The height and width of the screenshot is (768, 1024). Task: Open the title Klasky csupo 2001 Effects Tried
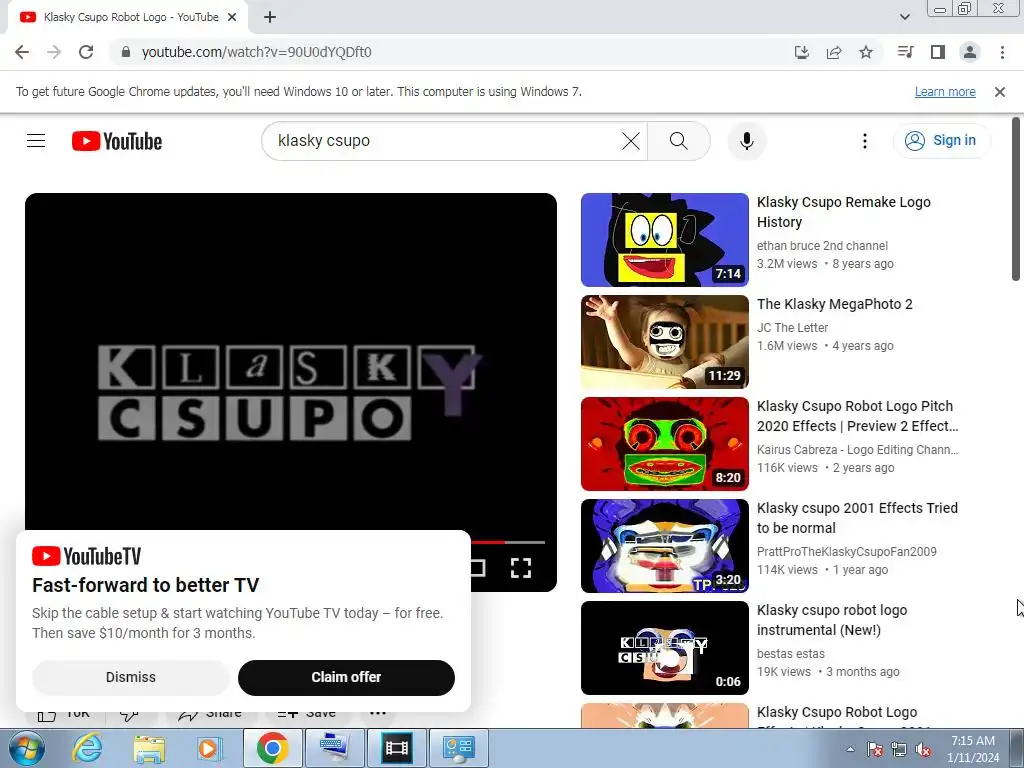tap(857, 518)
